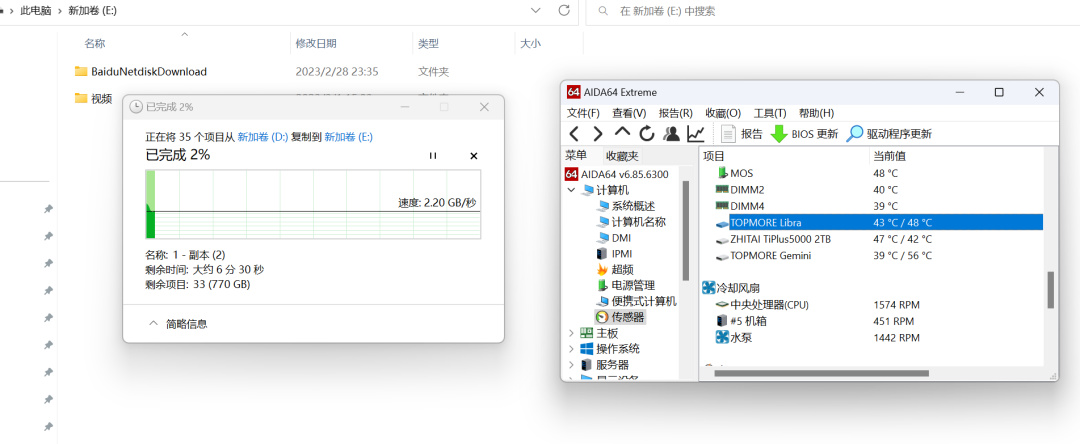Click the 冷却风扇 section header
1080x444 pixels.
point(731,288)
